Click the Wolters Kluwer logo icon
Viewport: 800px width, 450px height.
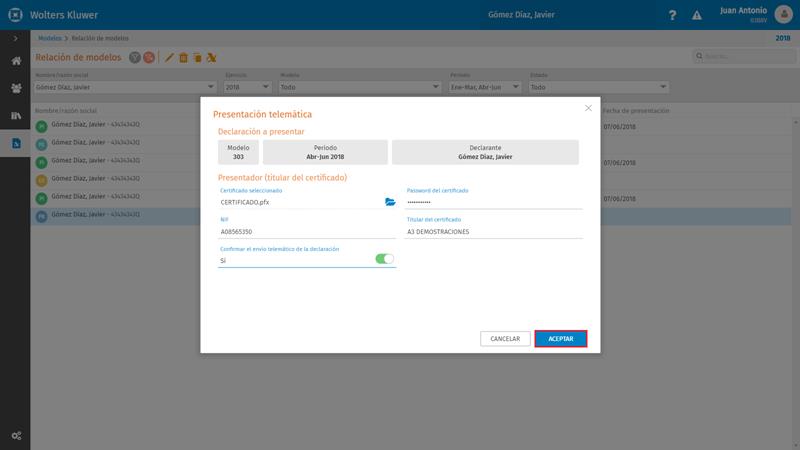15,15
